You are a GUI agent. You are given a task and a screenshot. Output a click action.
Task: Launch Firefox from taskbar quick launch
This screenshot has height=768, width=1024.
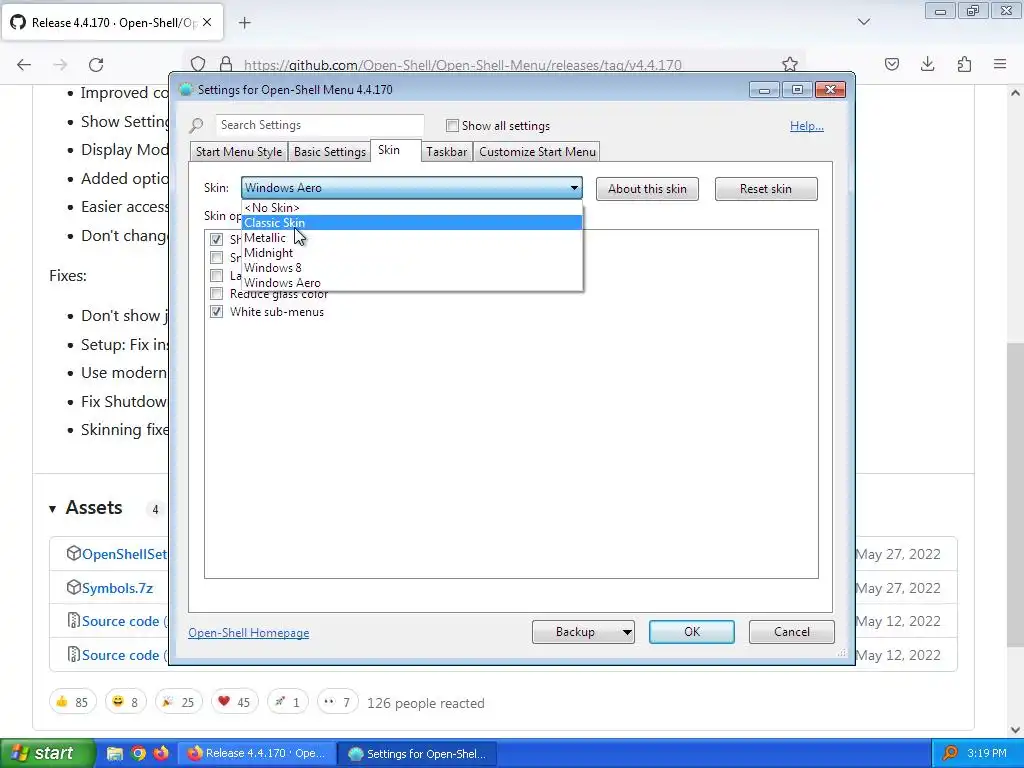161,754
